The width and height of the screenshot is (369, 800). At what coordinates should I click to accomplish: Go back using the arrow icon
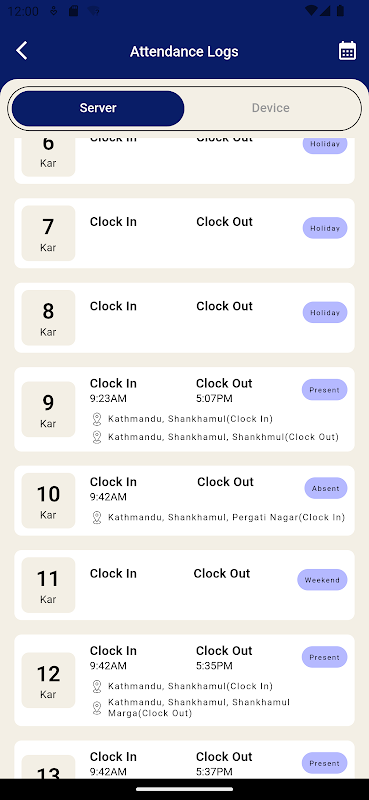(x=21, y=51)
